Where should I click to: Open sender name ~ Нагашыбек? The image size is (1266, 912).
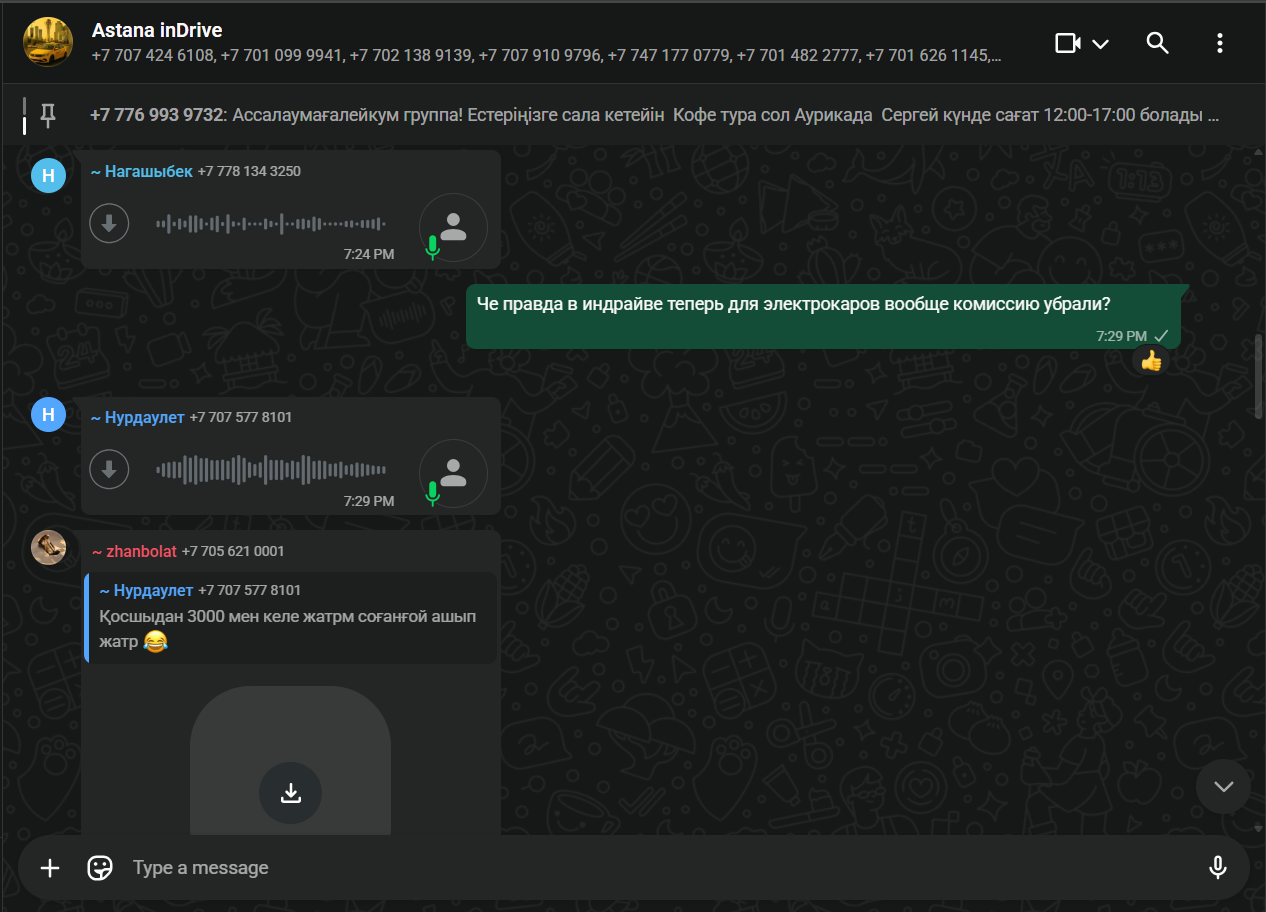[142, 171]
